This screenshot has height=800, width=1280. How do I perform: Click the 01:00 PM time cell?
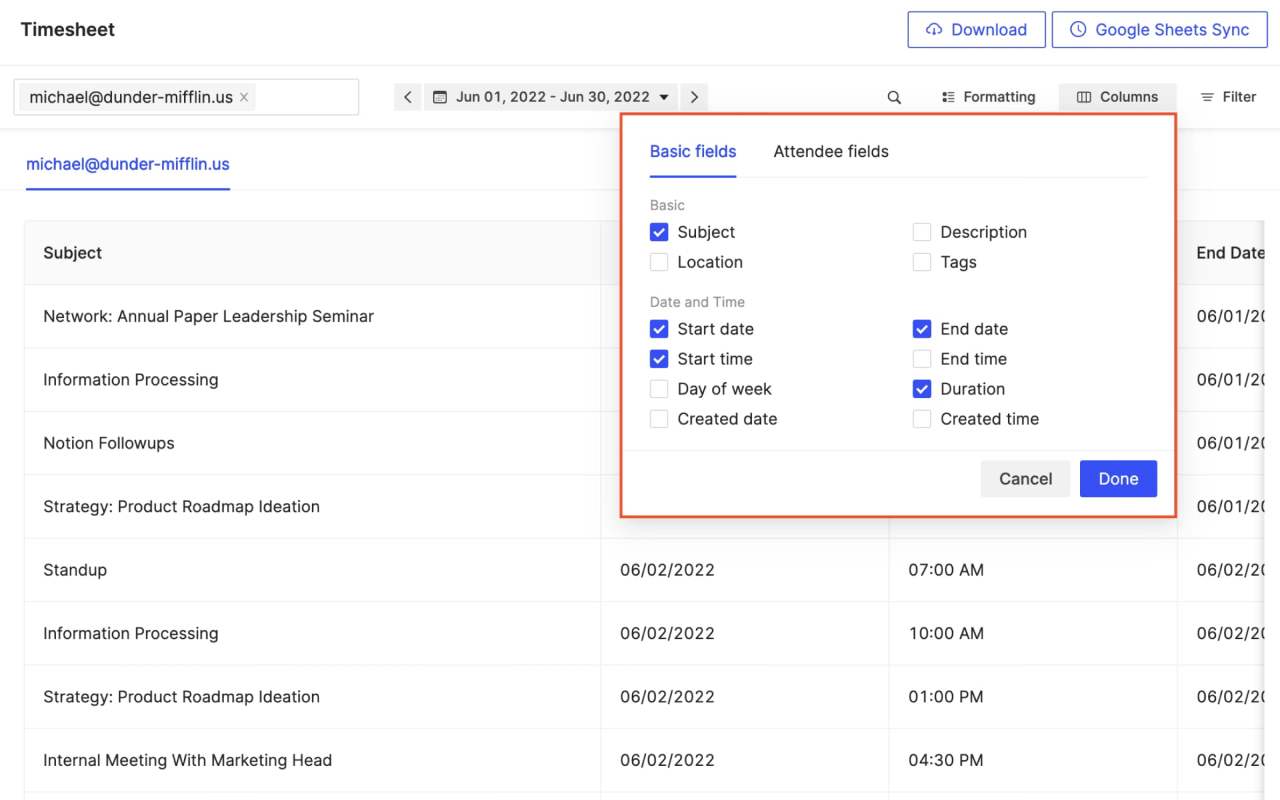(946, 697)
